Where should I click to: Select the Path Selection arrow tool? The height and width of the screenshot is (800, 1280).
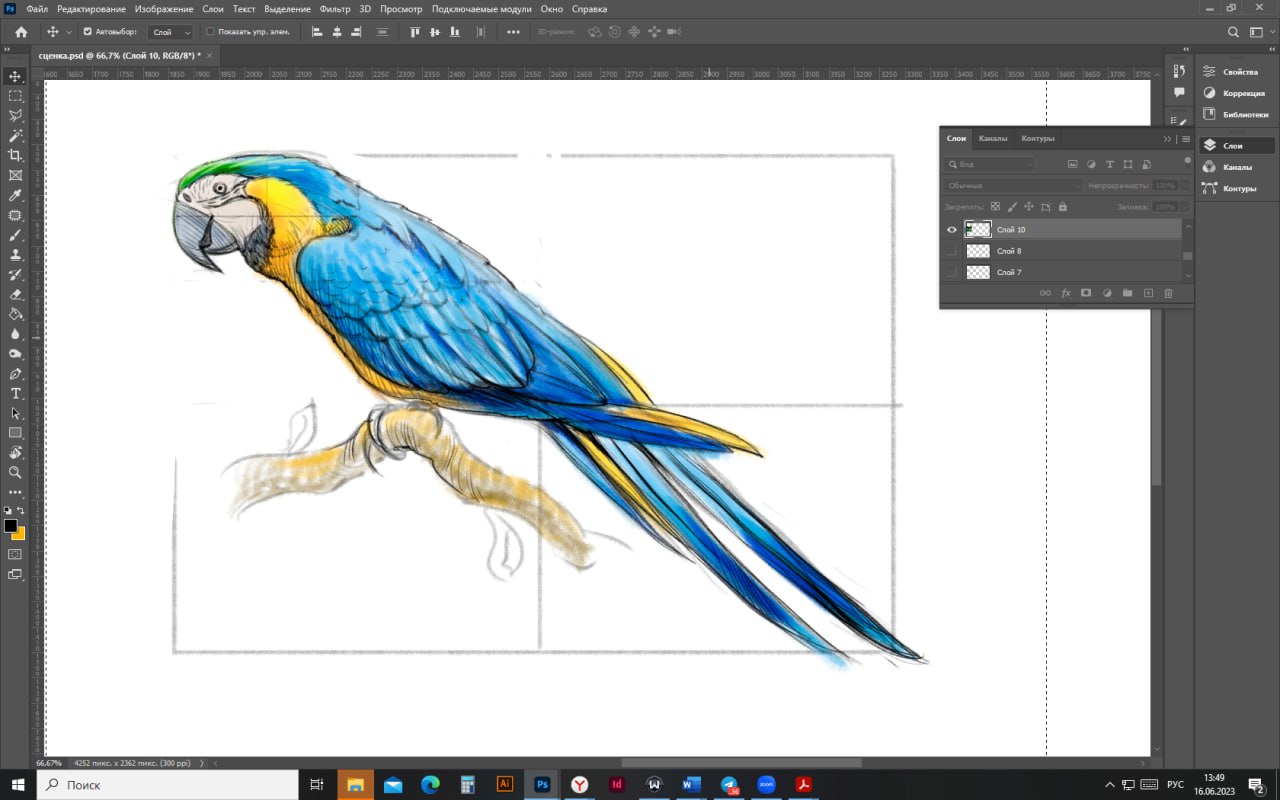click(15, 413)
